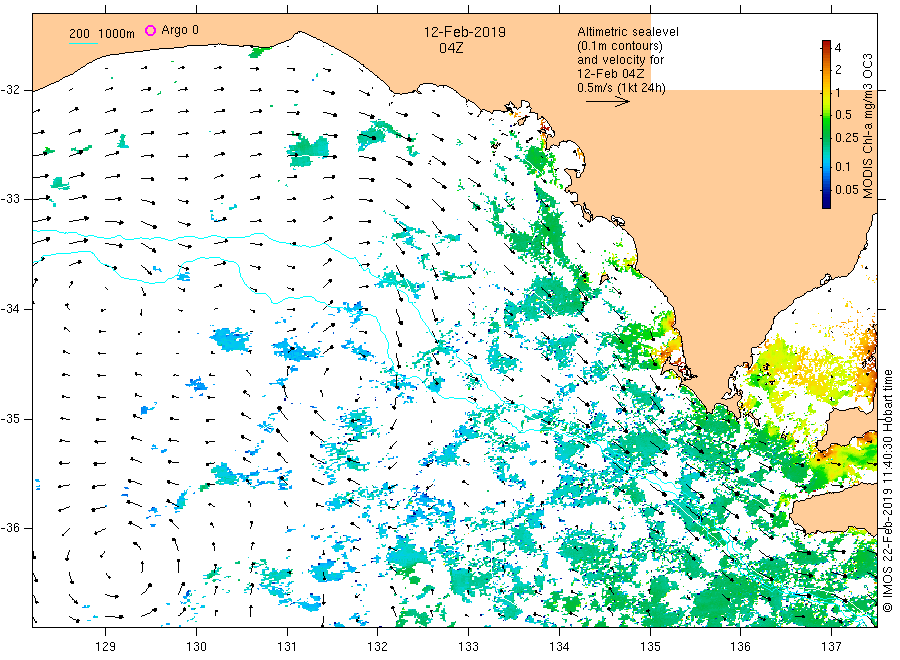The image size is (900, 660).
Task: Click the 'MODIS Chl-a mg/m3 OC3' colorbar title
Action: pyautogui.click(x=868, y=126)
